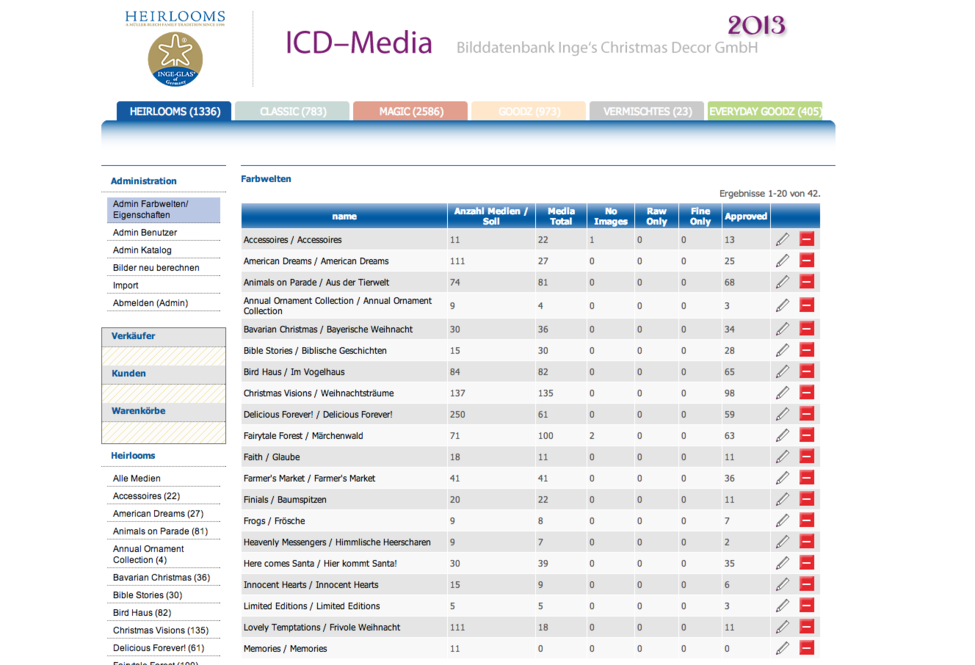Expand the Warenkörbe section
The image size is (975, 665).
click(x=164, y=411)
